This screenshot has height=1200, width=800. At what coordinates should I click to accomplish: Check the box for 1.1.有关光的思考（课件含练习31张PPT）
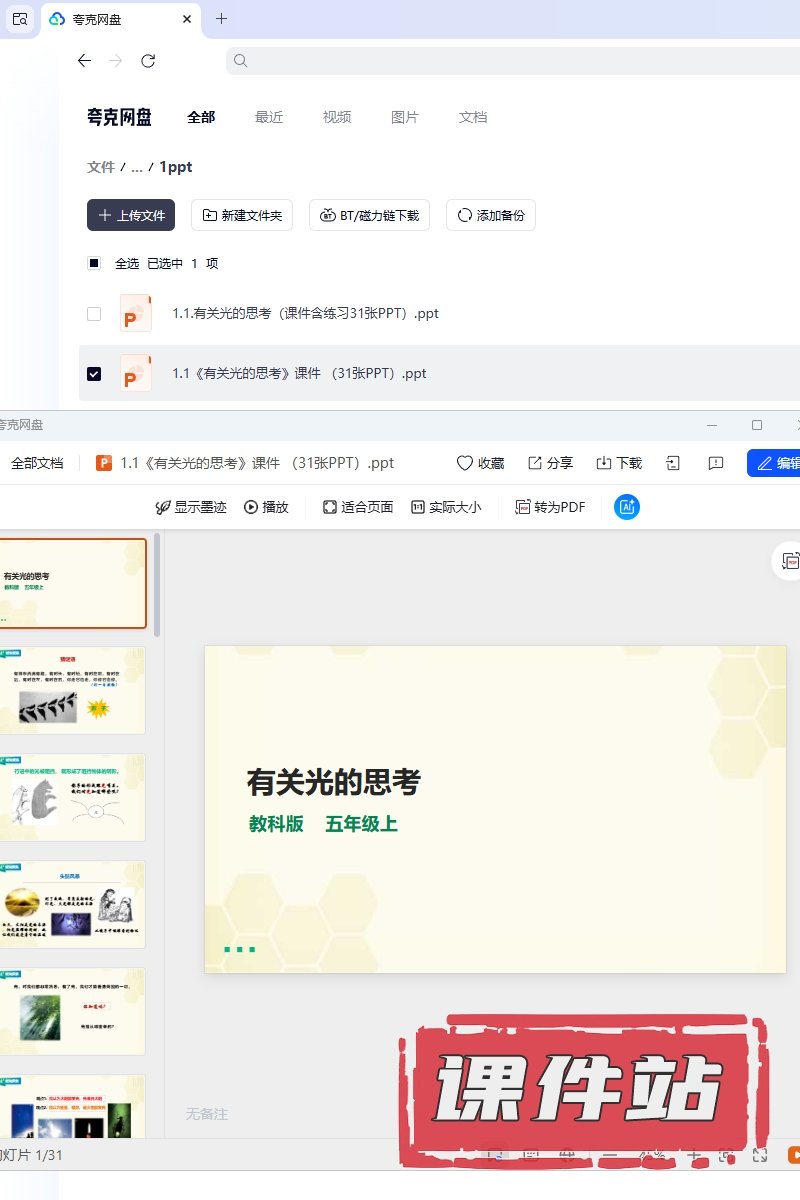(94, 313)
